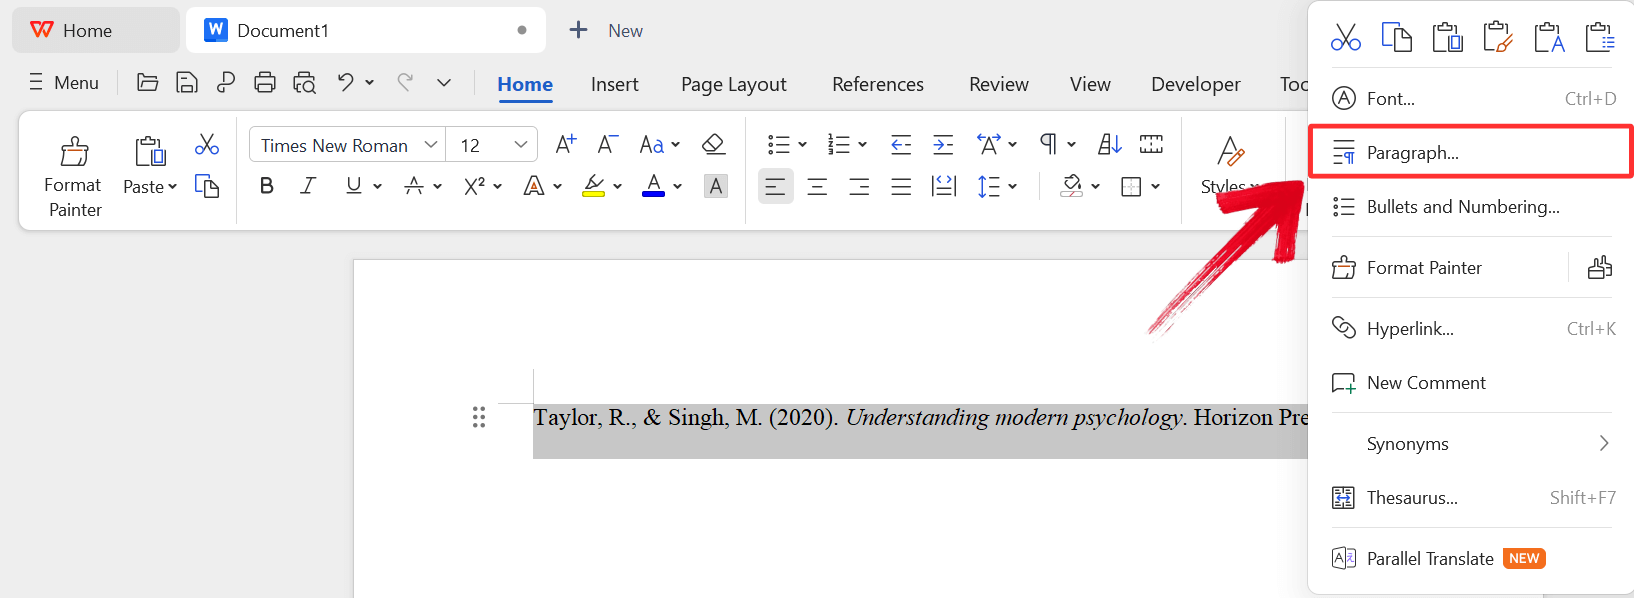The width and height of the screenshot is (1634, 598).
Task: Choose Hyperlink... in context menu
Action: 1472,328
